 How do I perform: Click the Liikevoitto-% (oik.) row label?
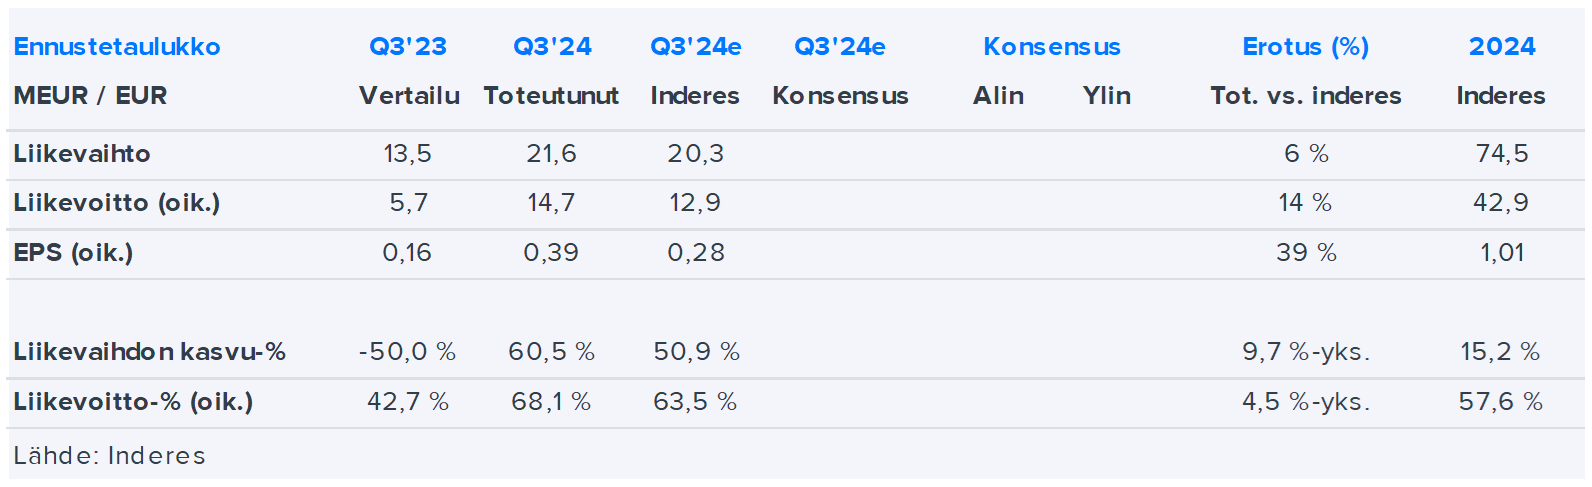point(133,402)
